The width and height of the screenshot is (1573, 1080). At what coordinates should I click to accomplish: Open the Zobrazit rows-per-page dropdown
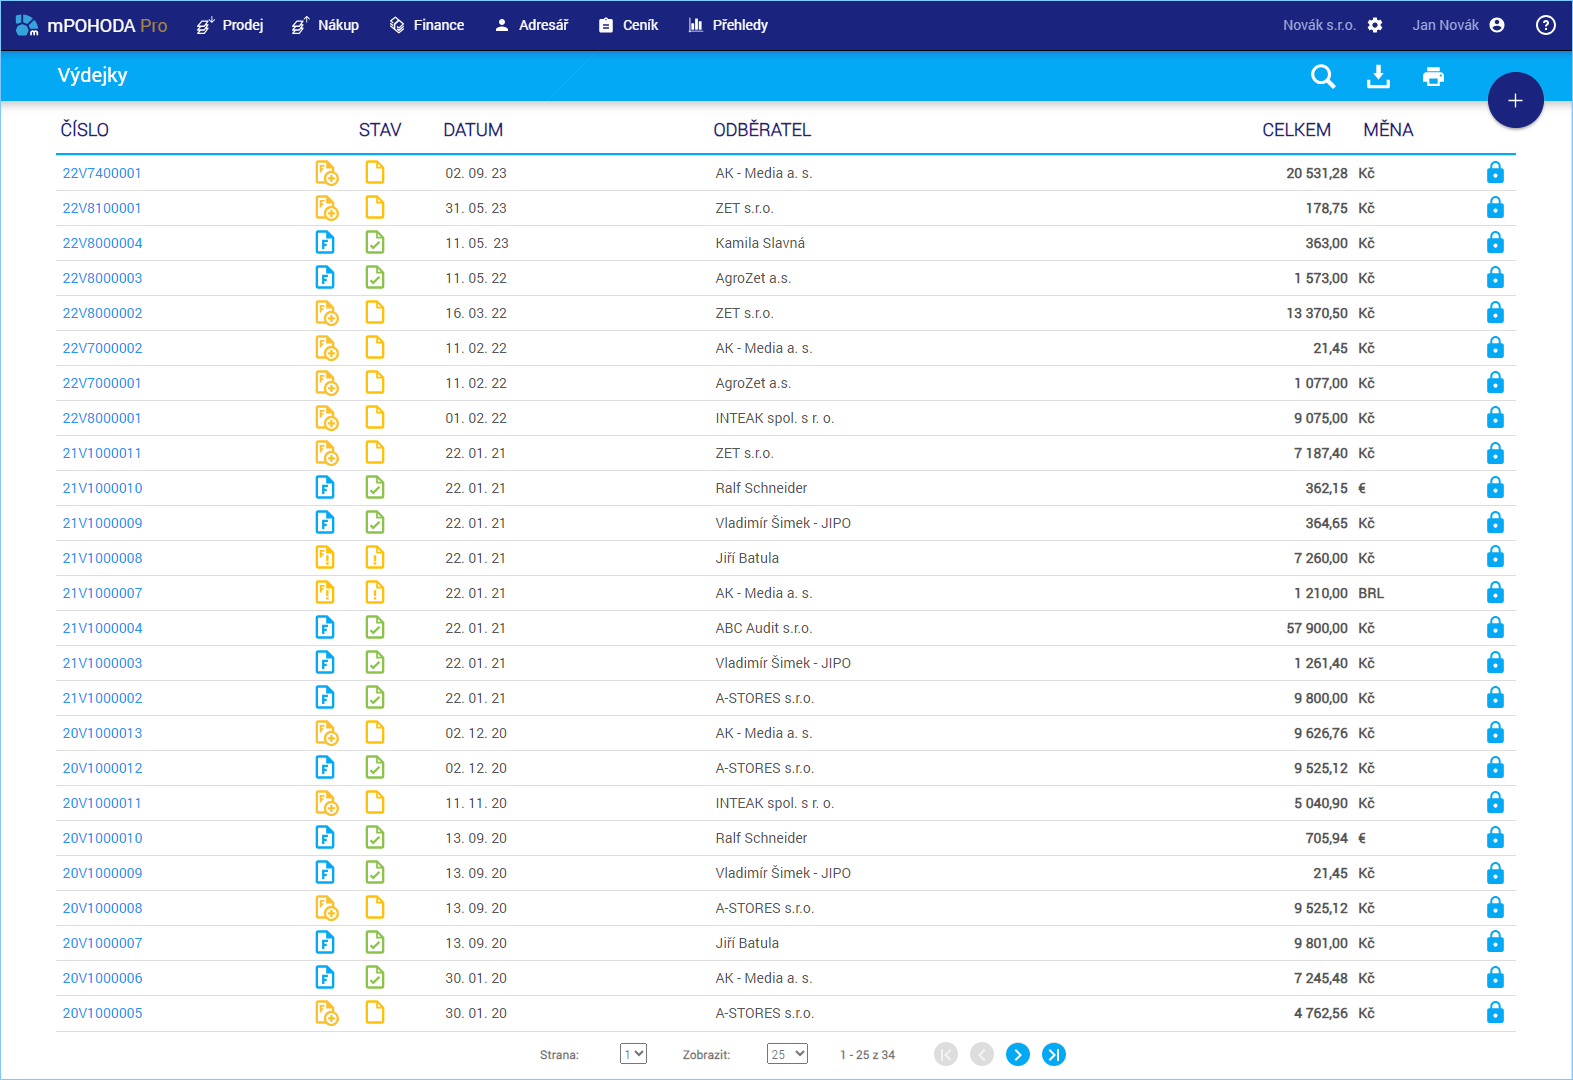coord(787,1054)
